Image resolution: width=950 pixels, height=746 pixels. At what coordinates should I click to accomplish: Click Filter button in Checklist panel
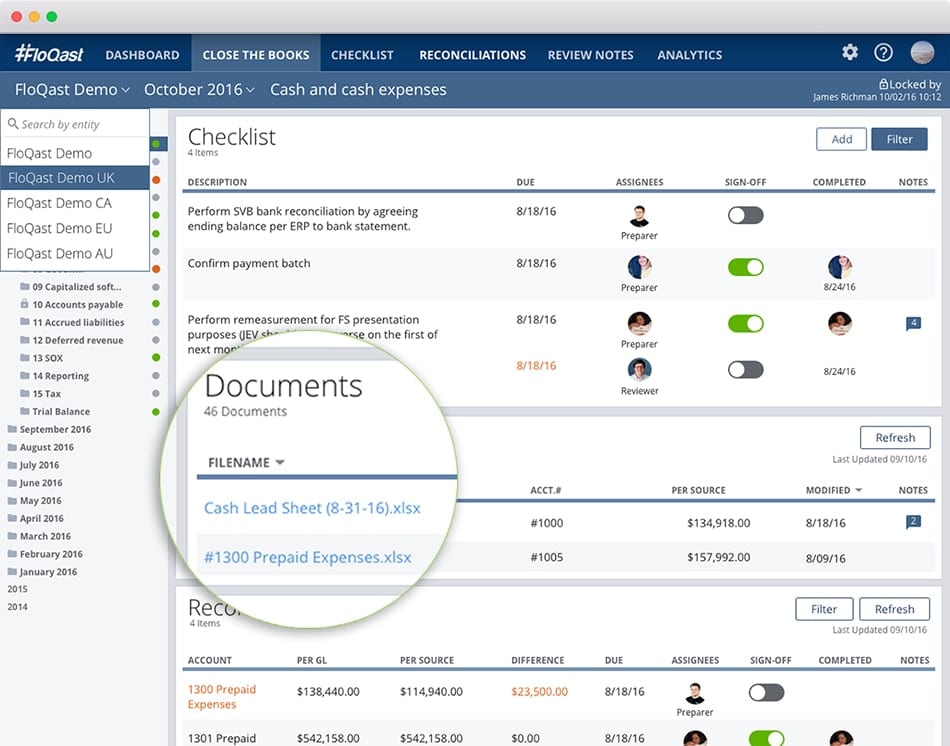899,139
